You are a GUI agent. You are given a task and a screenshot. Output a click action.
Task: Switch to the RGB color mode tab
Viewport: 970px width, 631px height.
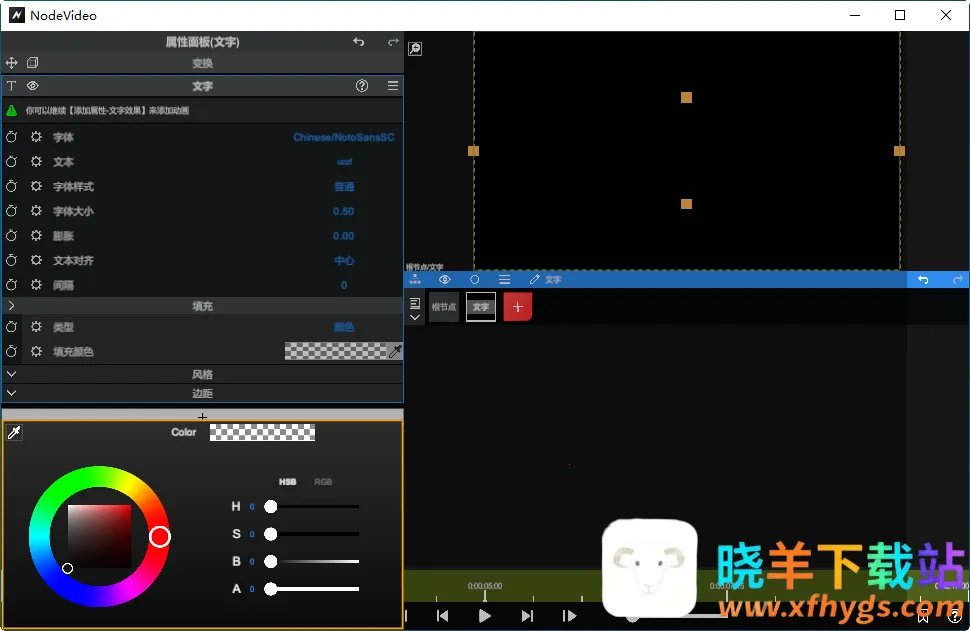[x=323, y=482]
